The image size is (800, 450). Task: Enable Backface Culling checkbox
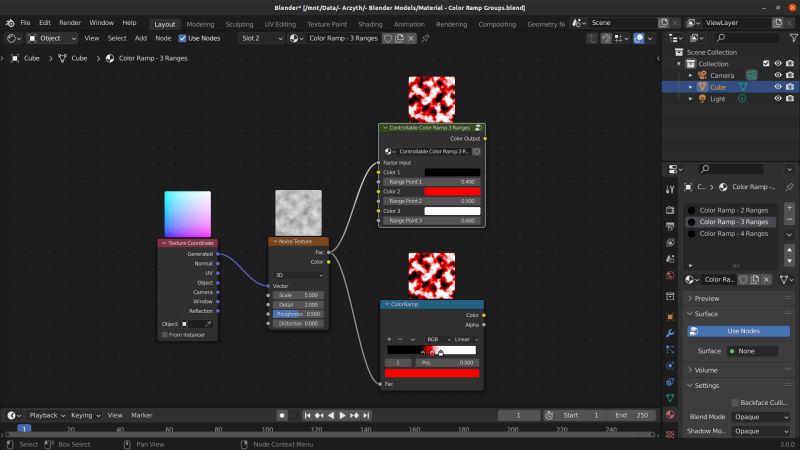pyautogui.click(x=735, y=403)
